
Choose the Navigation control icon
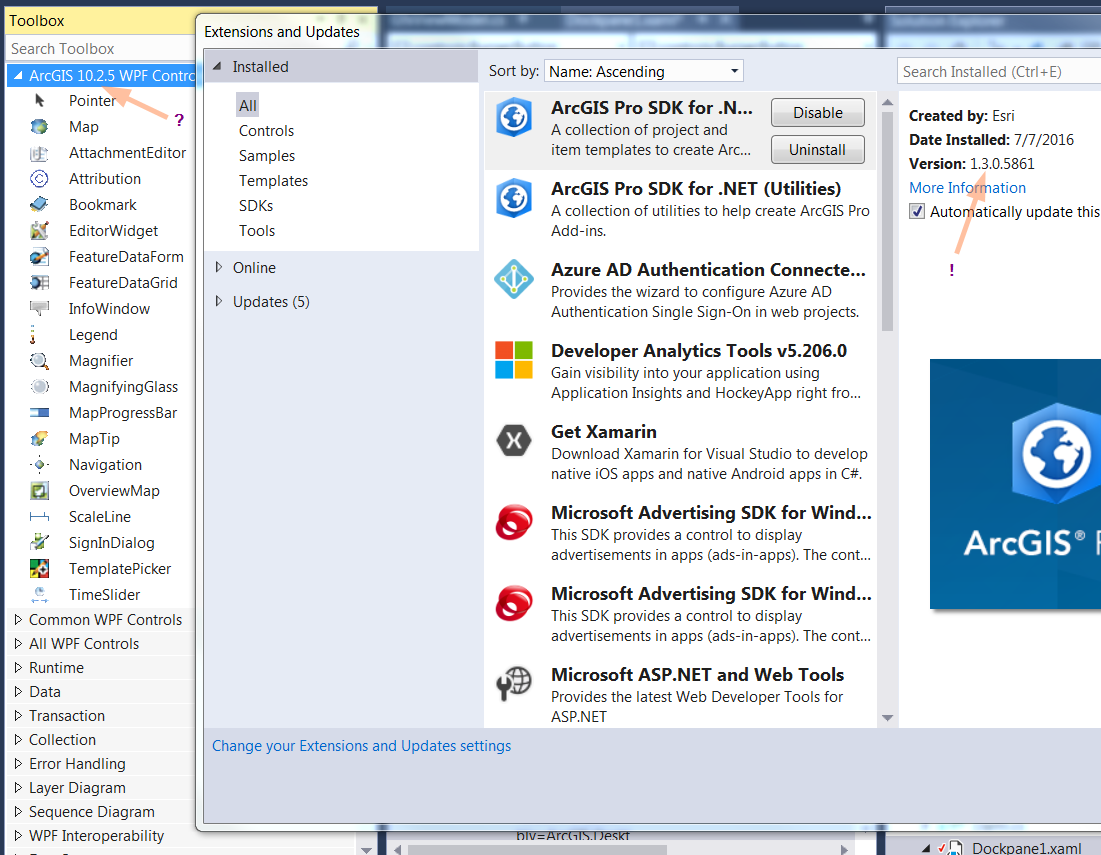39,465
